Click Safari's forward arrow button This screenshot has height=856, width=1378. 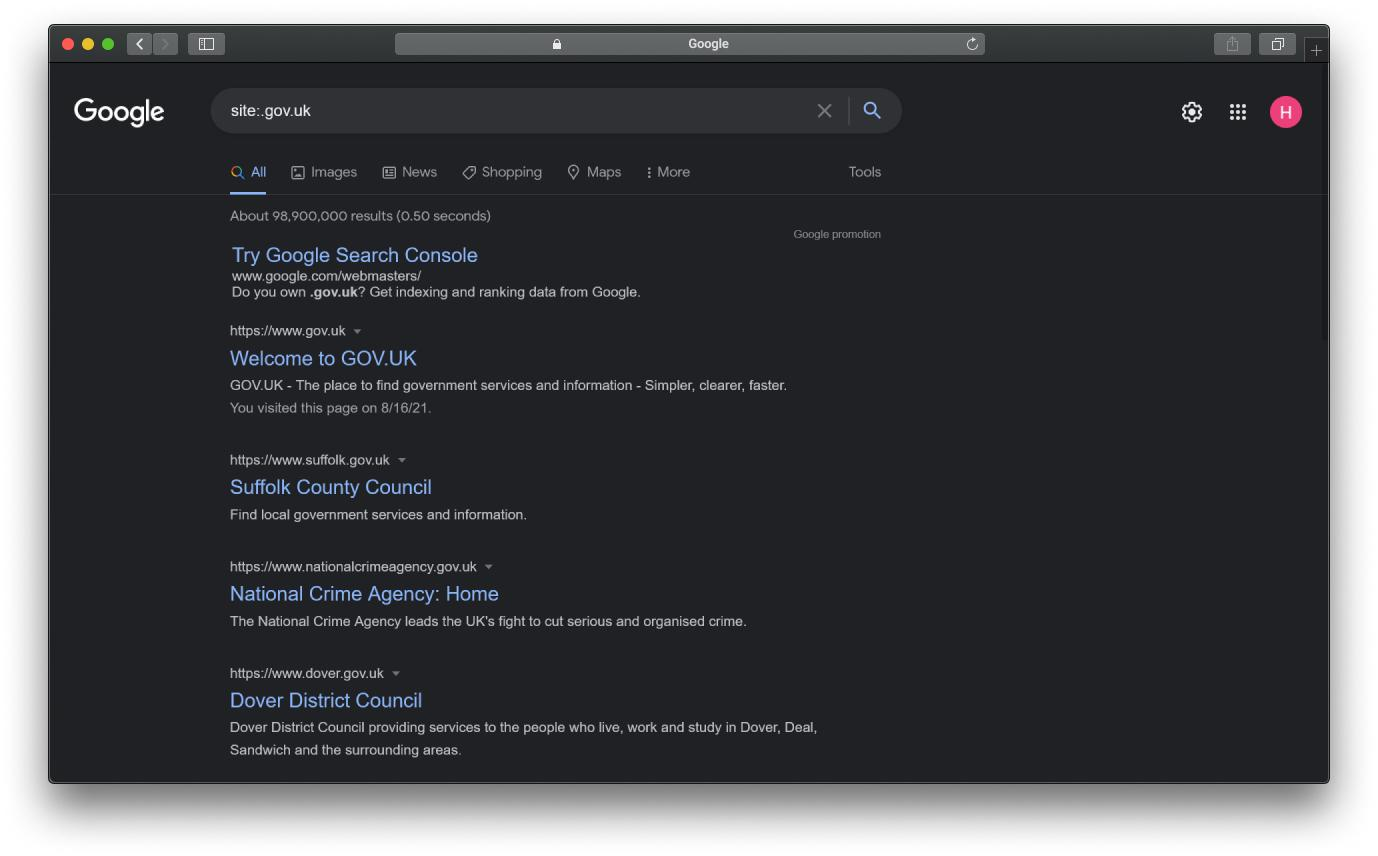[x=166, y=44]
